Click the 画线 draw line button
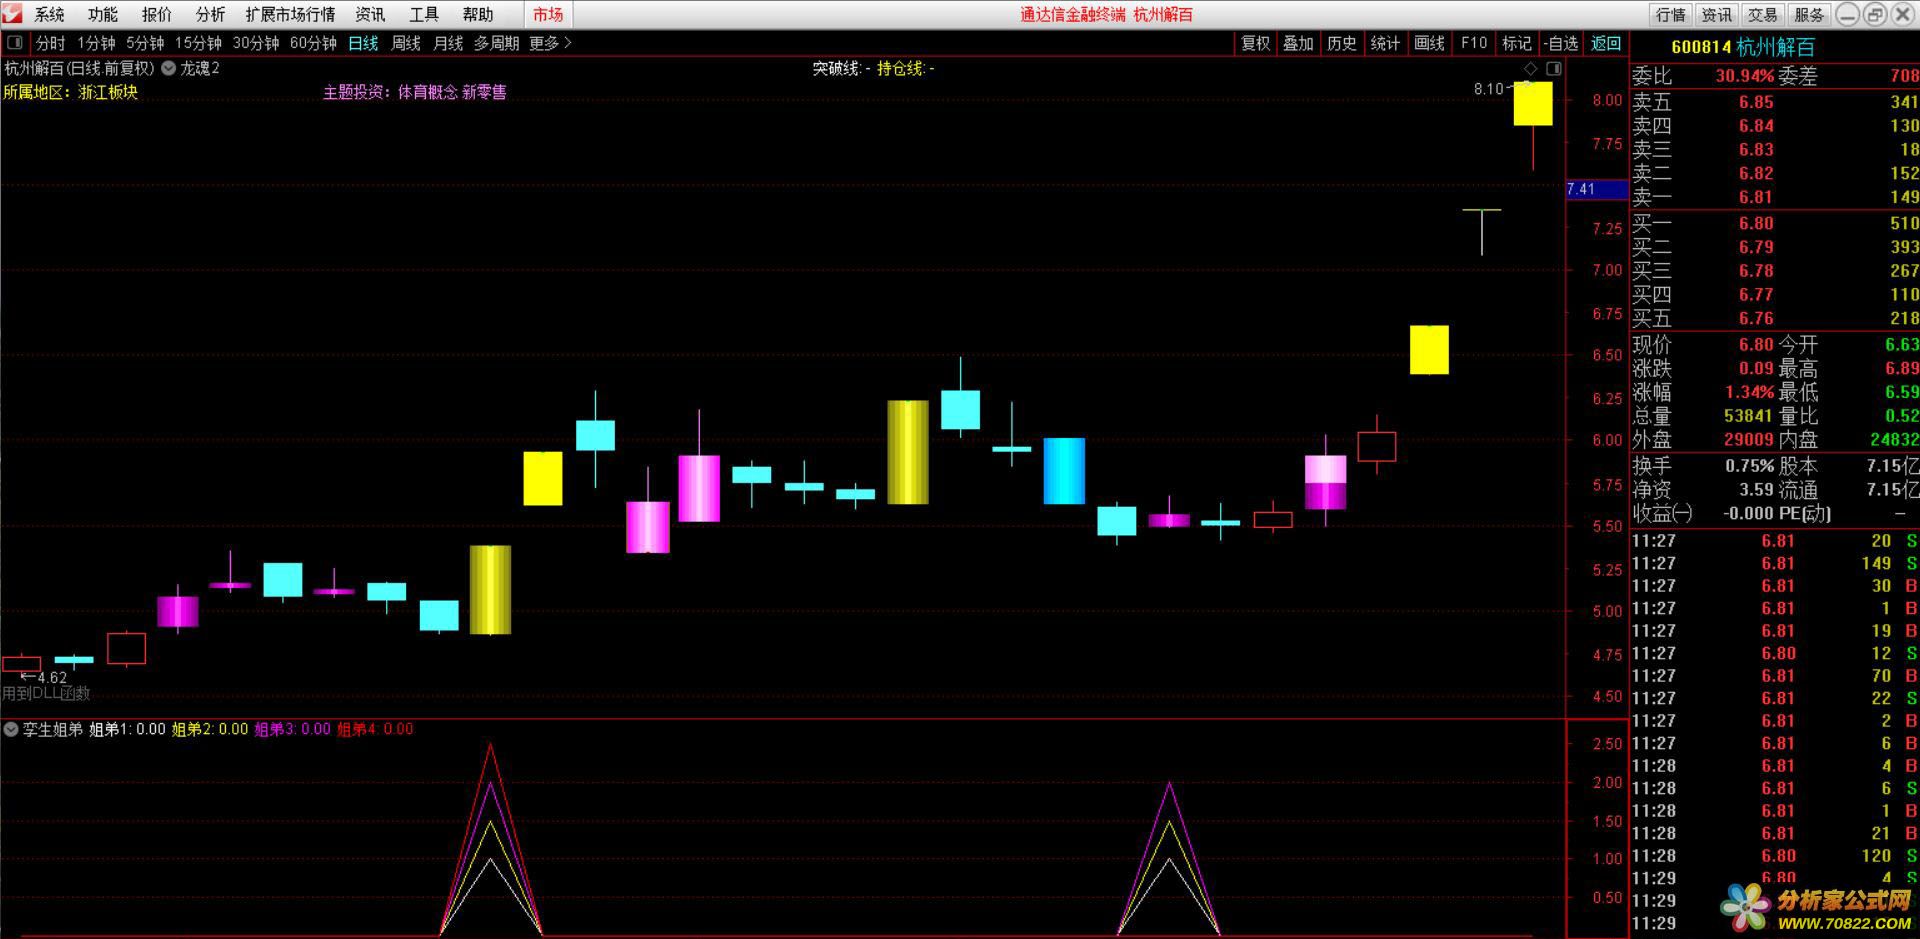 pyautogui.click(x=1429, y=43)
